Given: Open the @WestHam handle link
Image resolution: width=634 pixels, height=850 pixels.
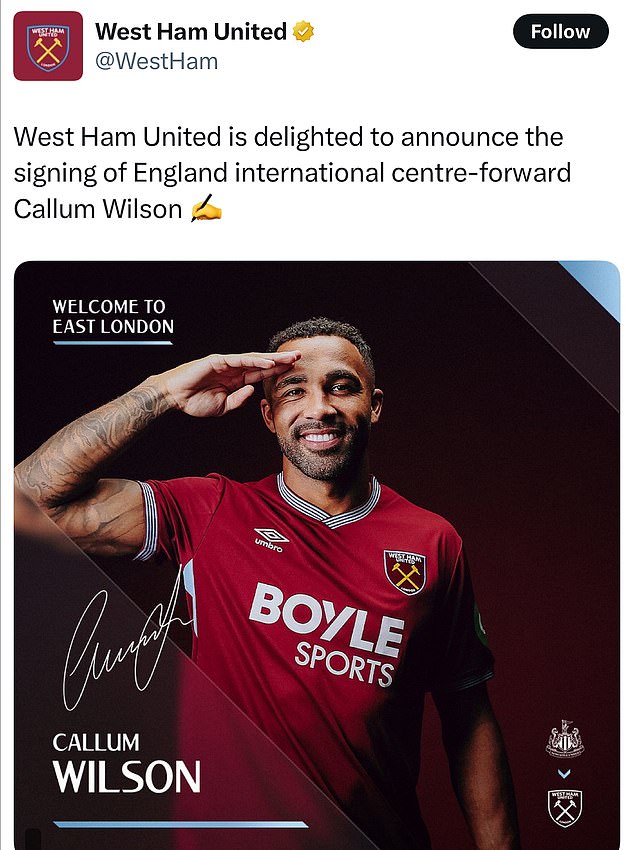Looking at the screenshot, I should pos(156,61).
